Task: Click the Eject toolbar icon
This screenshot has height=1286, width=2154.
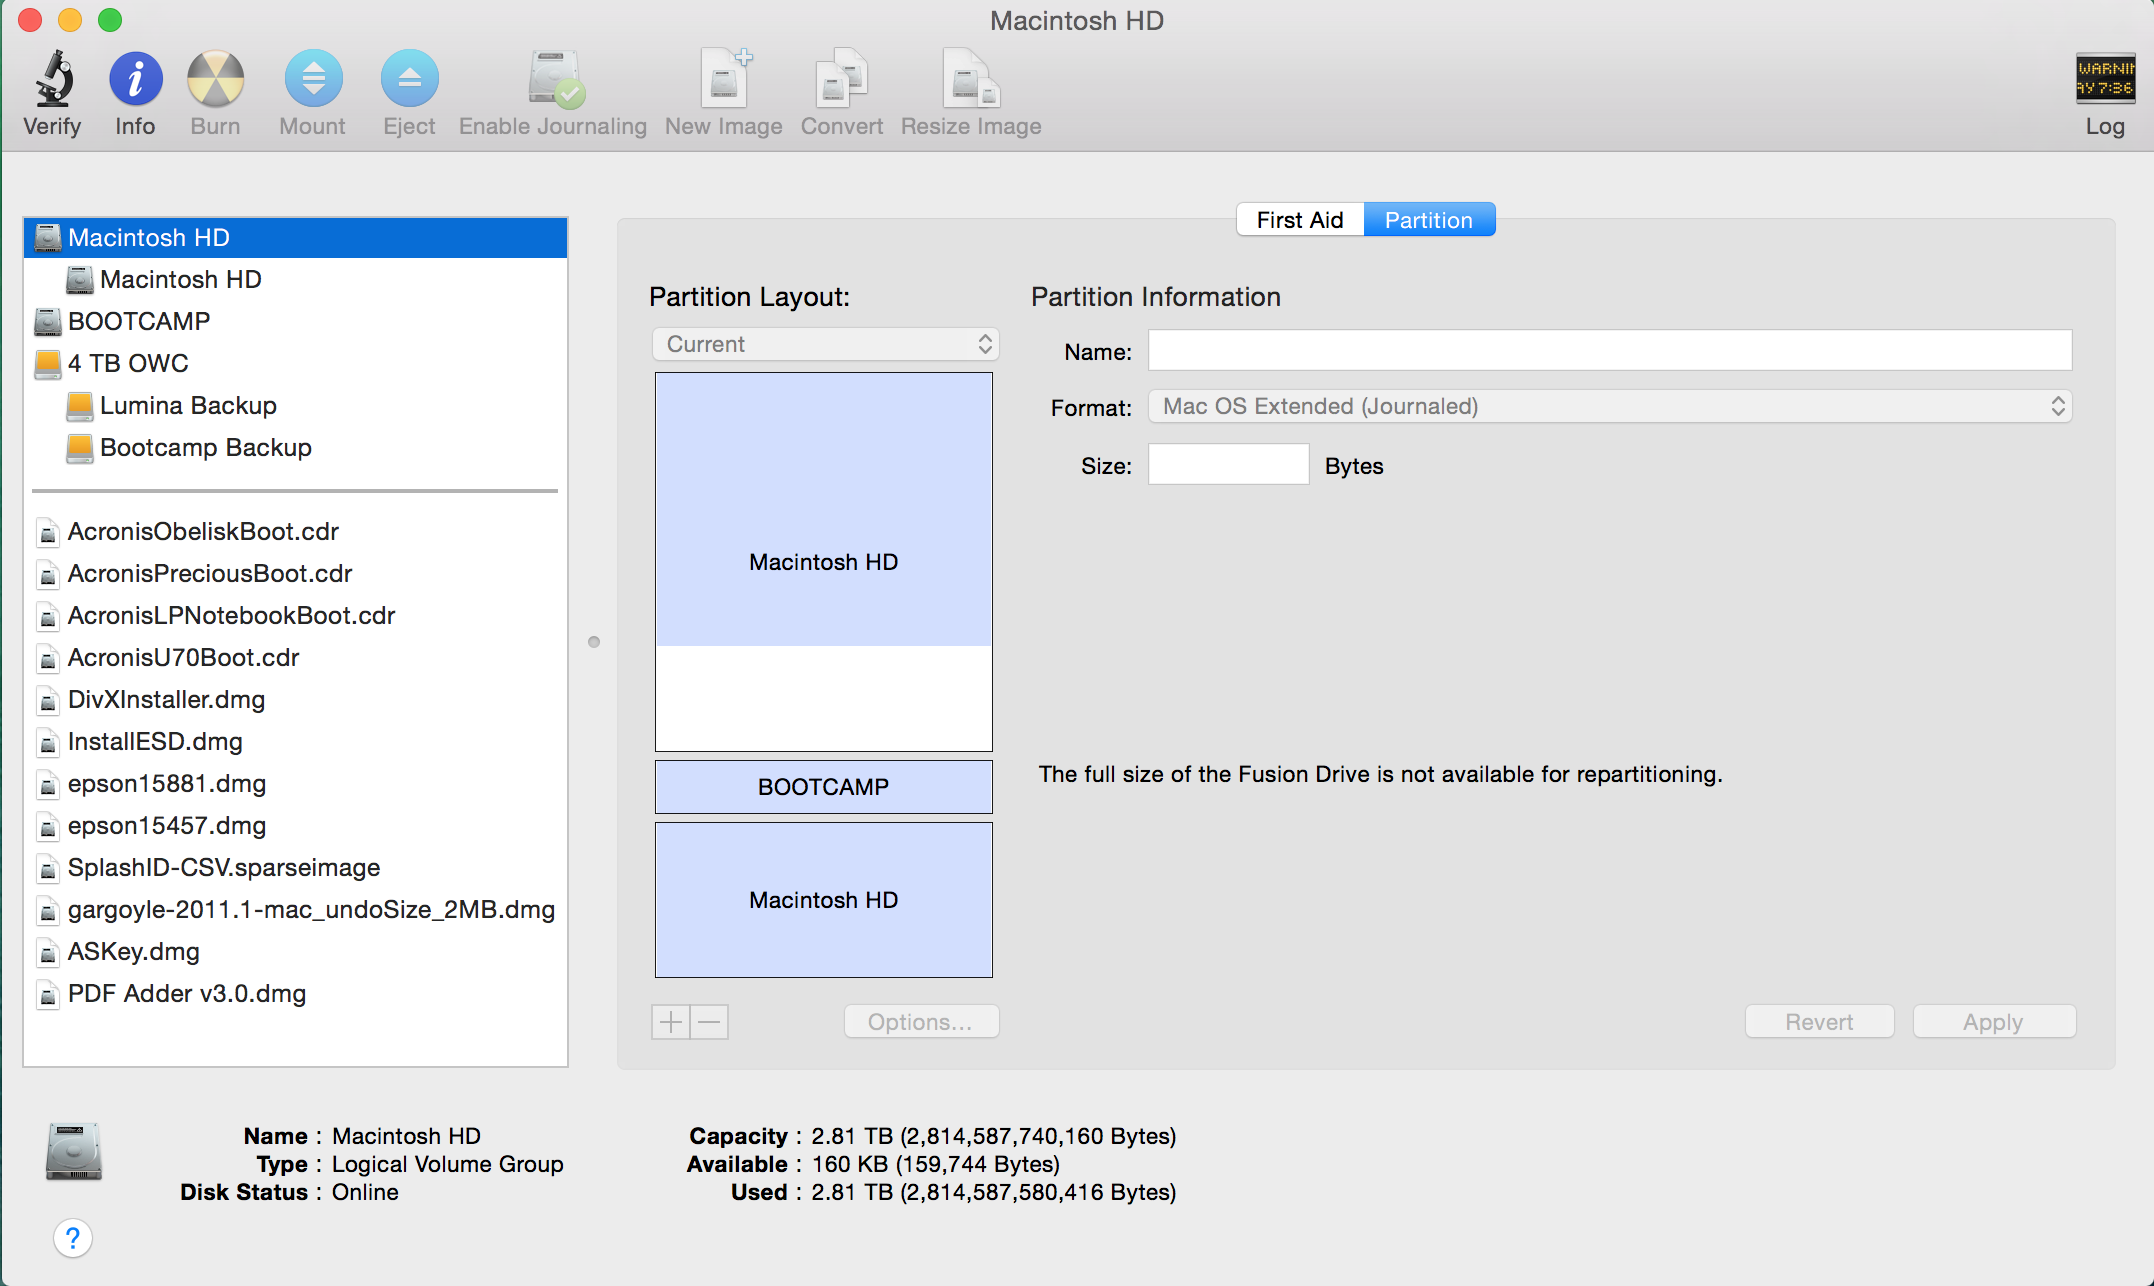Action: coord(409,80)
